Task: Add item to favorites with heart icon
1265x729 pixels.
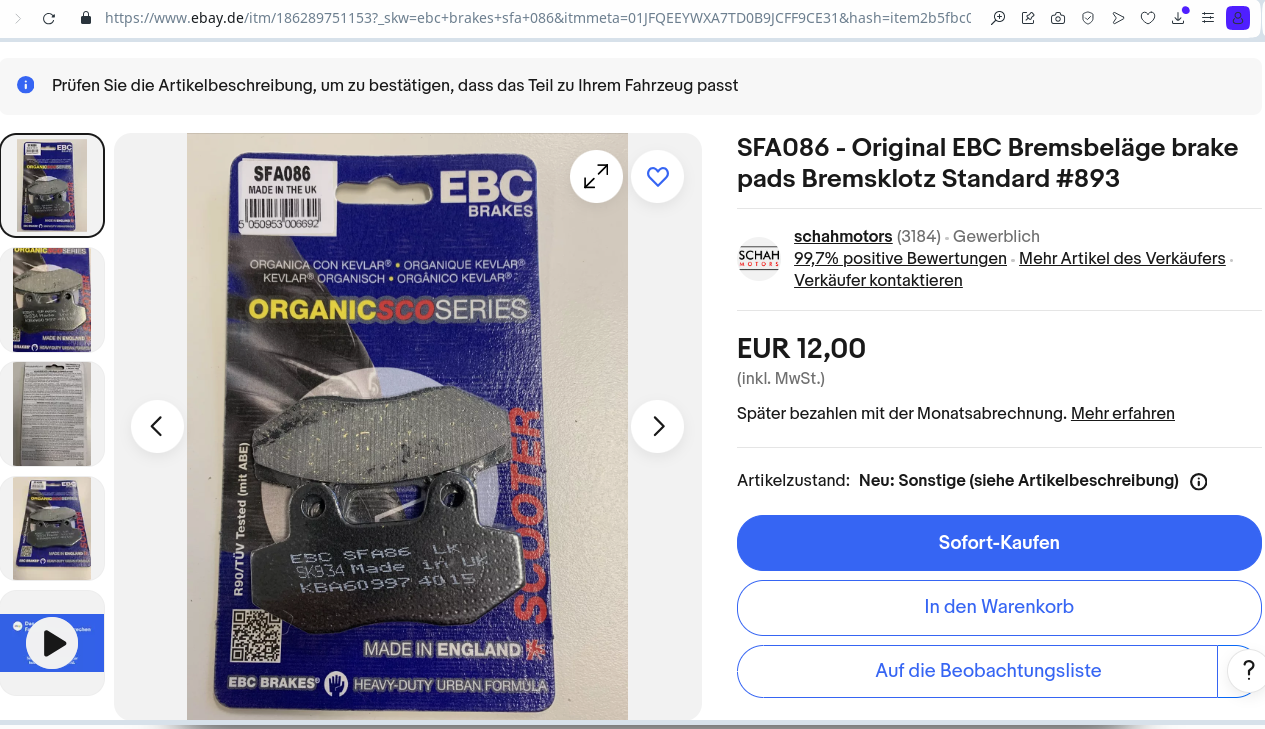Action: pyautogui.click(x=657, y=177)
